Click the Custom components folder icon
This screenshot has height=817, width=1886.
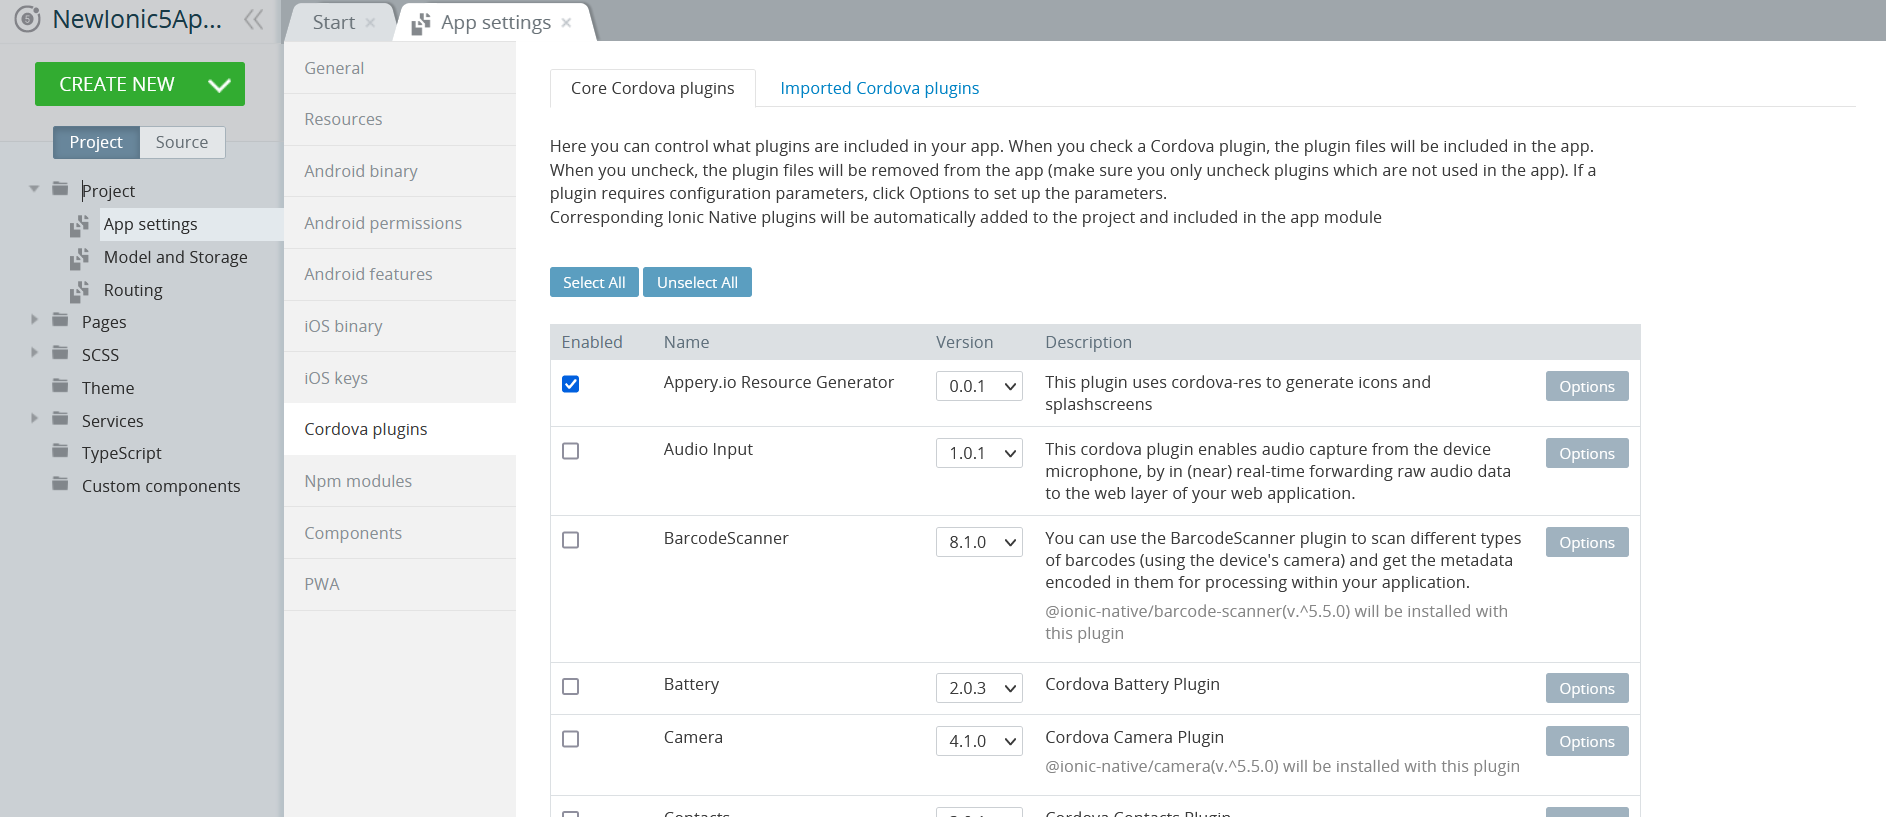click(x=61, y=484)
